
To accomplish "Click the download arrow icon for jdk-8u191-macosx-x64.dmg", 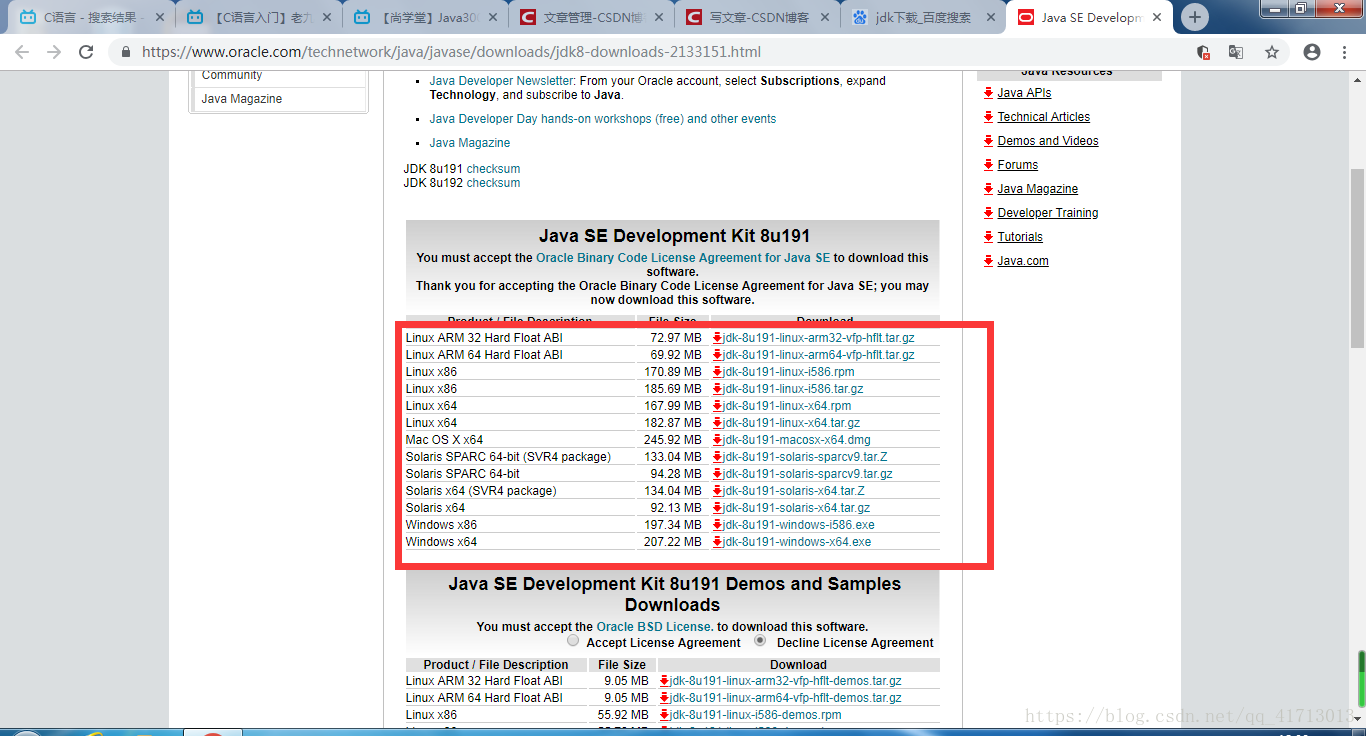I will click(718, 440).
